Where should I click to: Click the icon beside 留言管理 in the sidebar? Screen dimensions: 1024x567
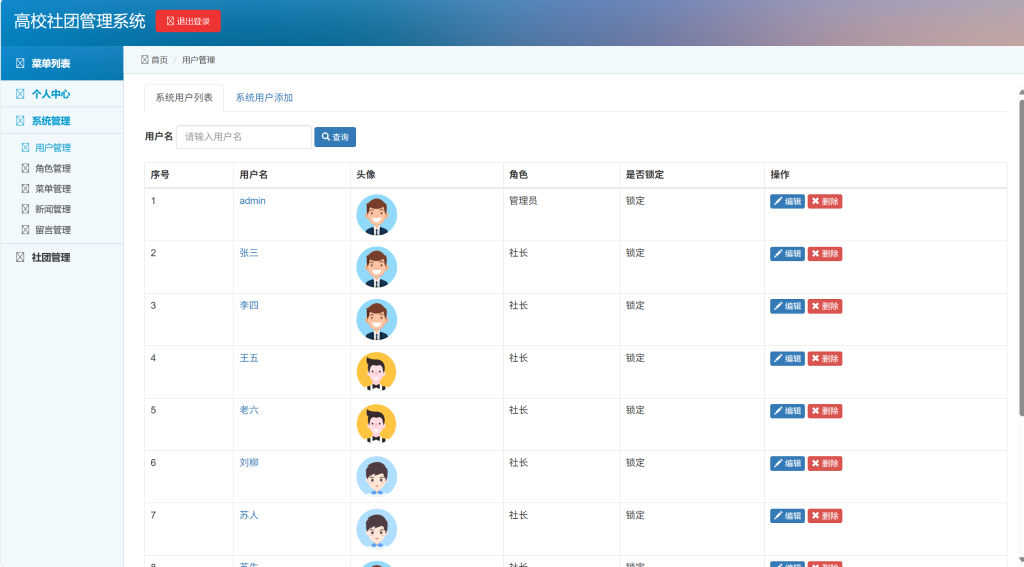coord(25,230)
